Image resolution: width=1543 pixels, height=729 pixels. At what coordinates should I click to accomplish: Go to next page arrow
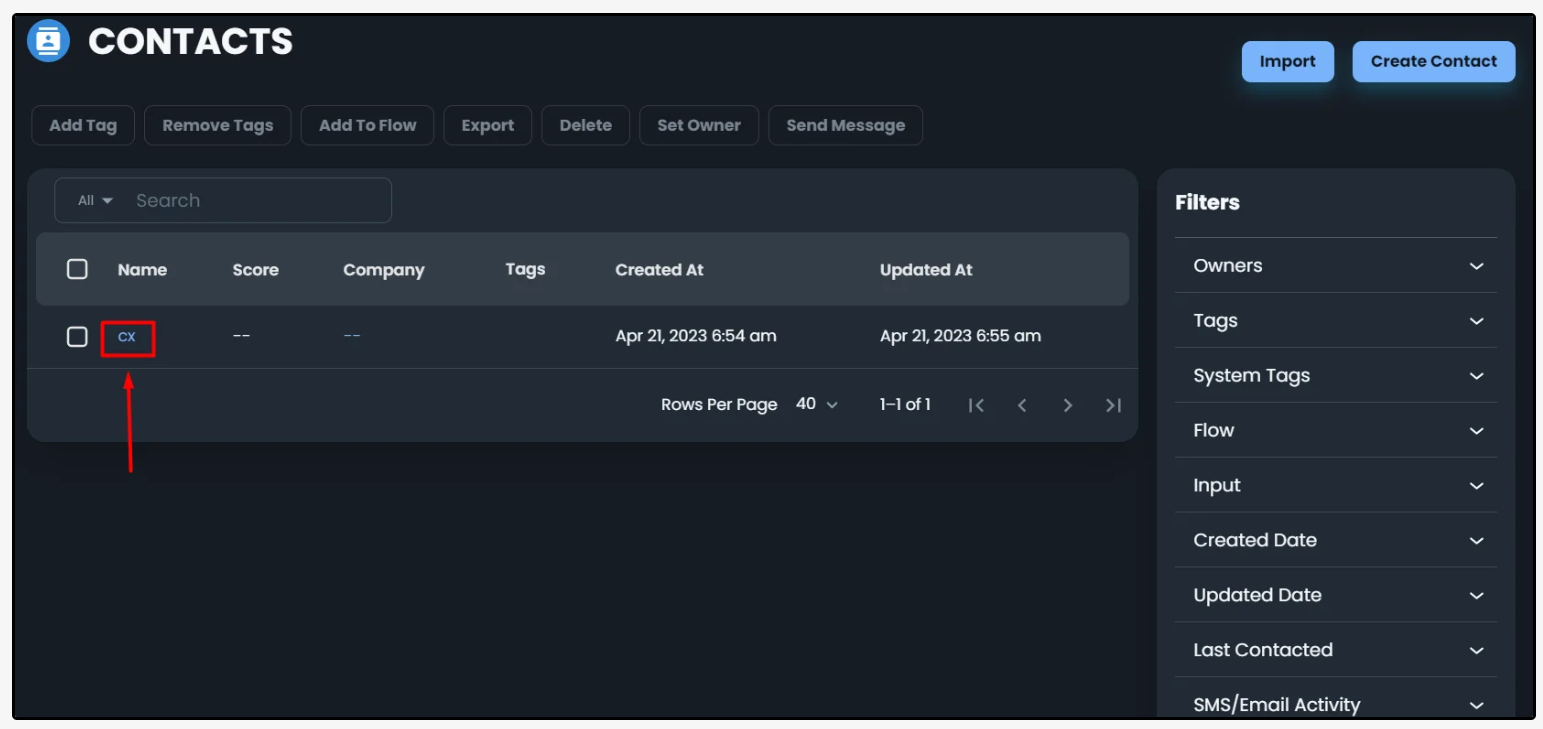tap(1067, 405)
